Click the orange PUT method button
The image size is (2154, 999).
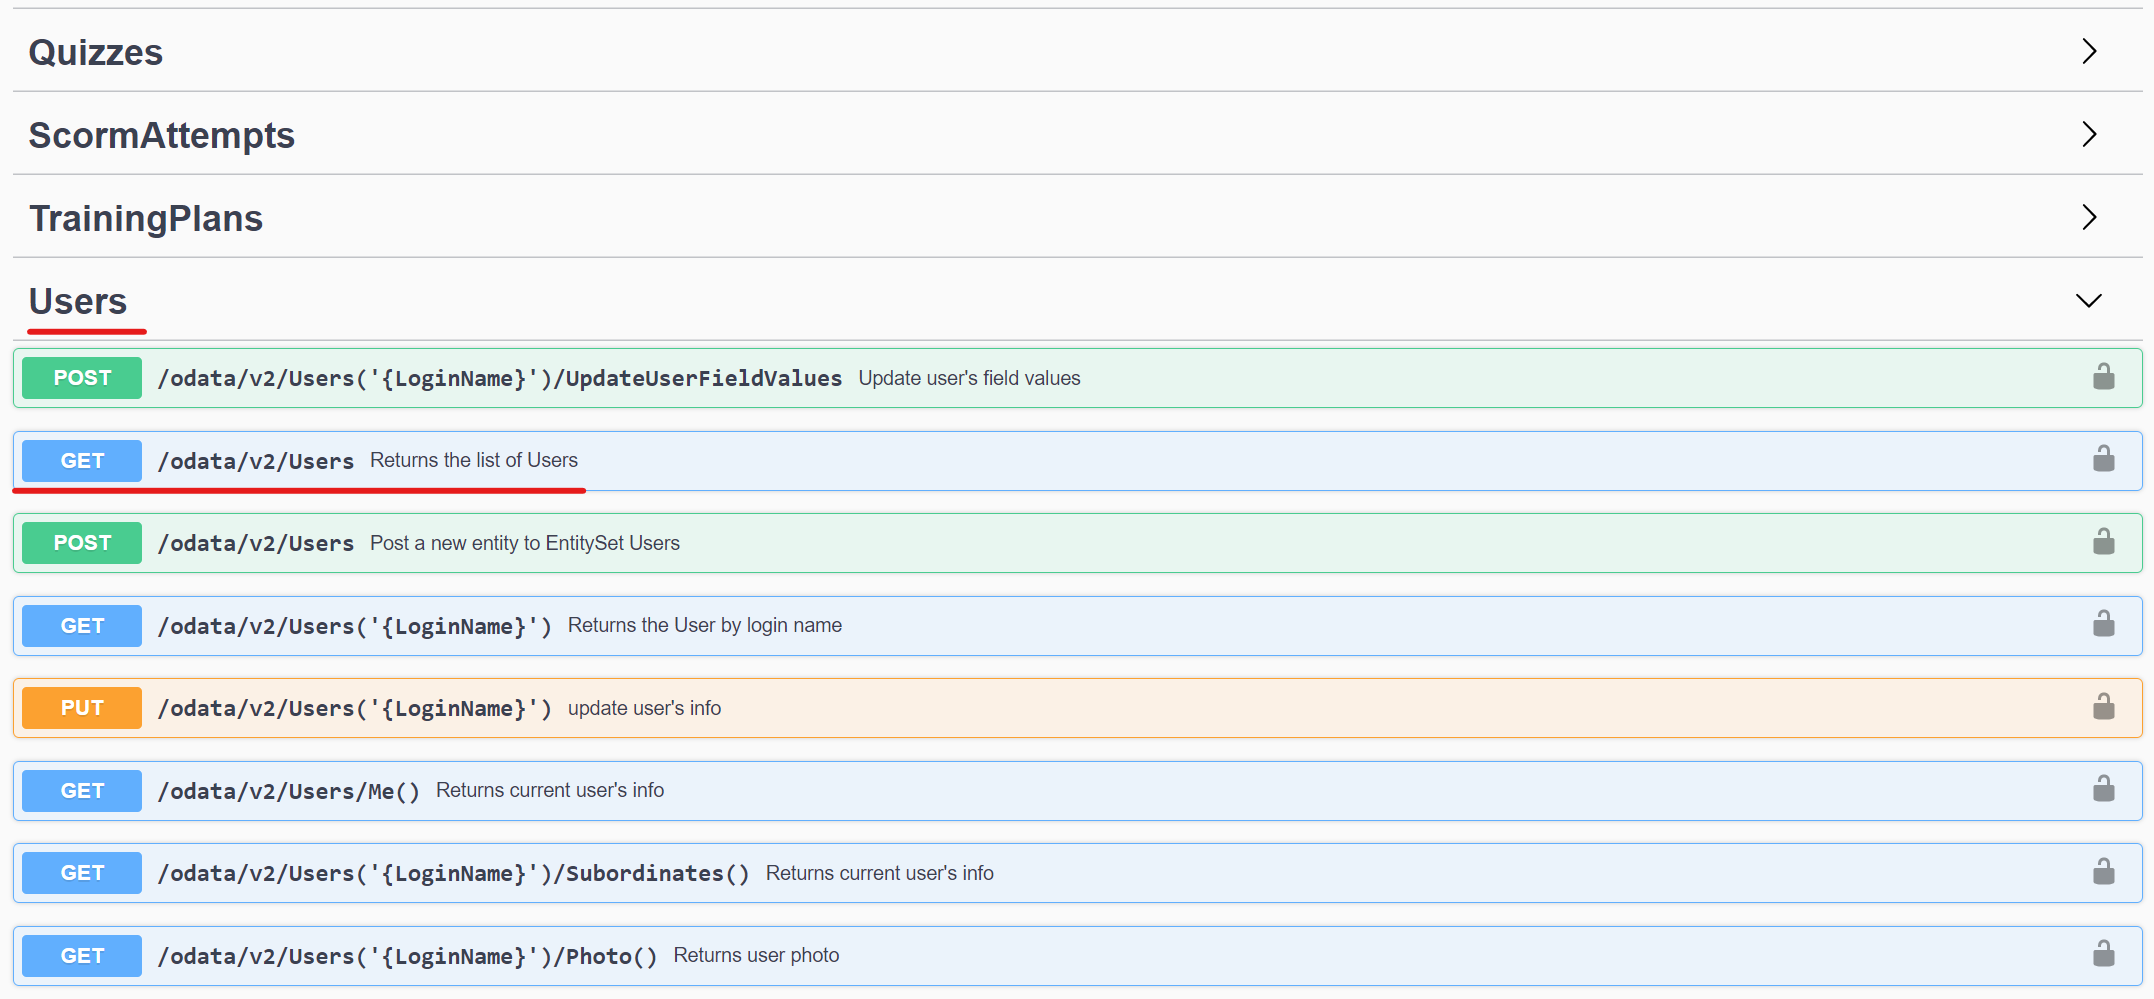[82, 708]
